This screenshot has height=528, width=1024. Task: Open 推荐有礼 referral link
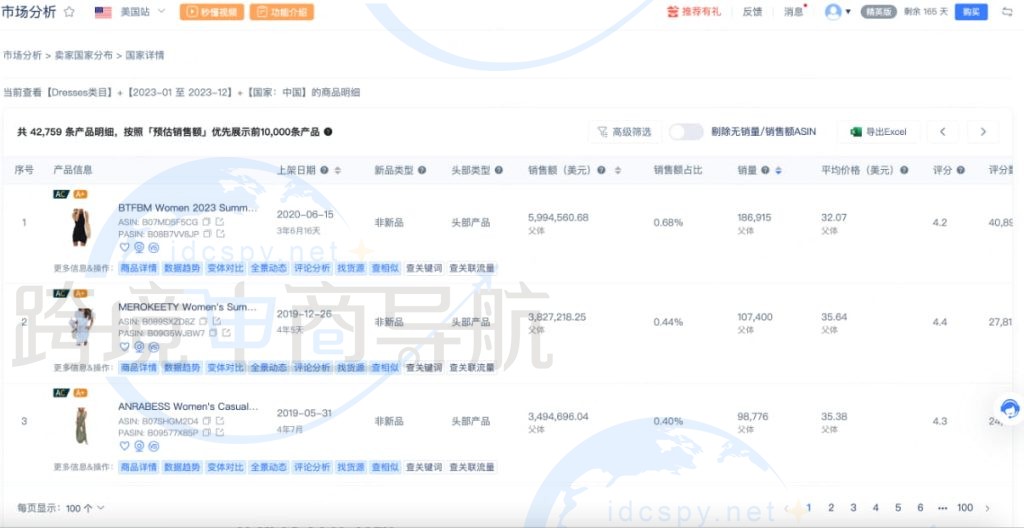point(694,12)
